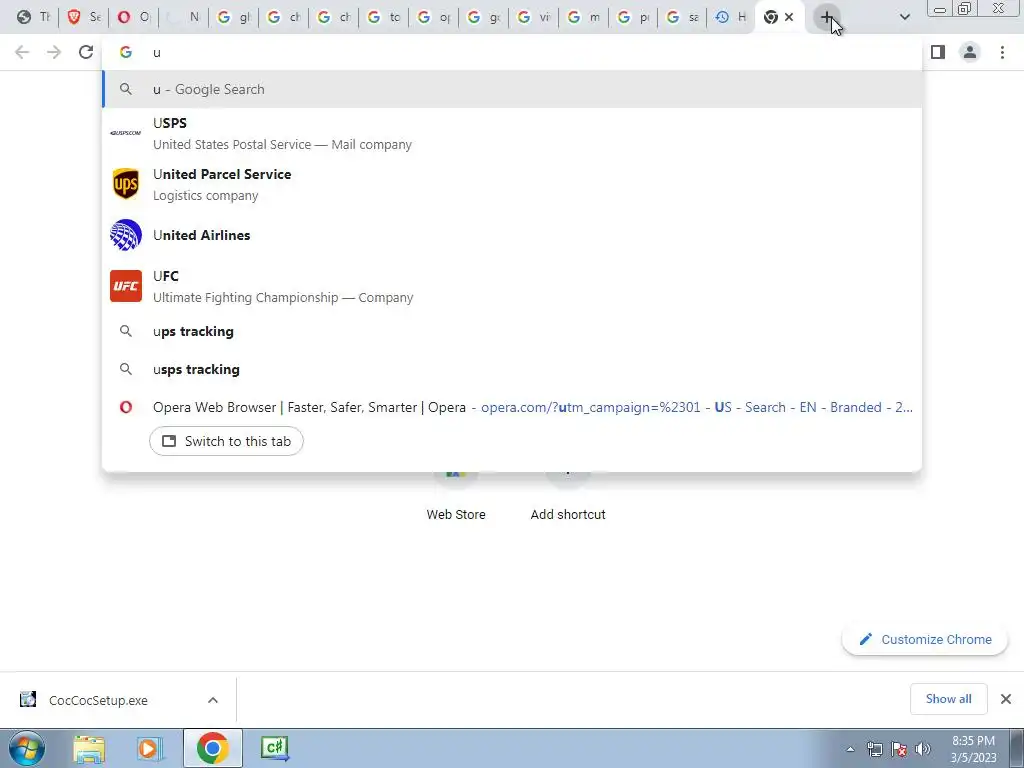Click the Reload page icon
The height and width of the screenshot is (768, 1024).
coord(86,52)
